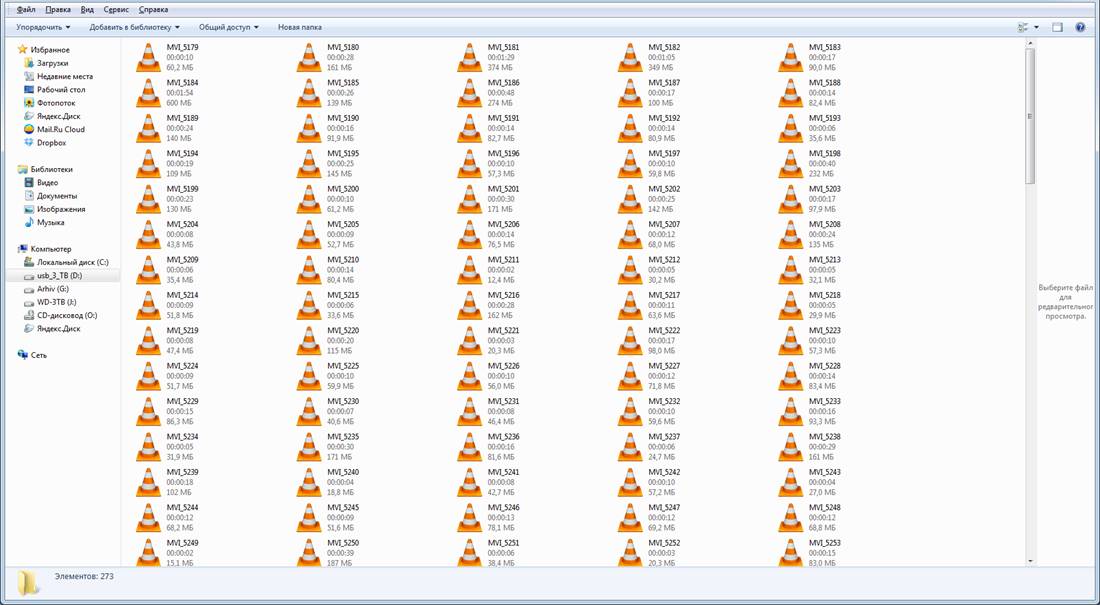This screenshot has height=605, width=1100.
Task: Select the VLC icon of MVI_5181
Action: click(x=469, y=58)
